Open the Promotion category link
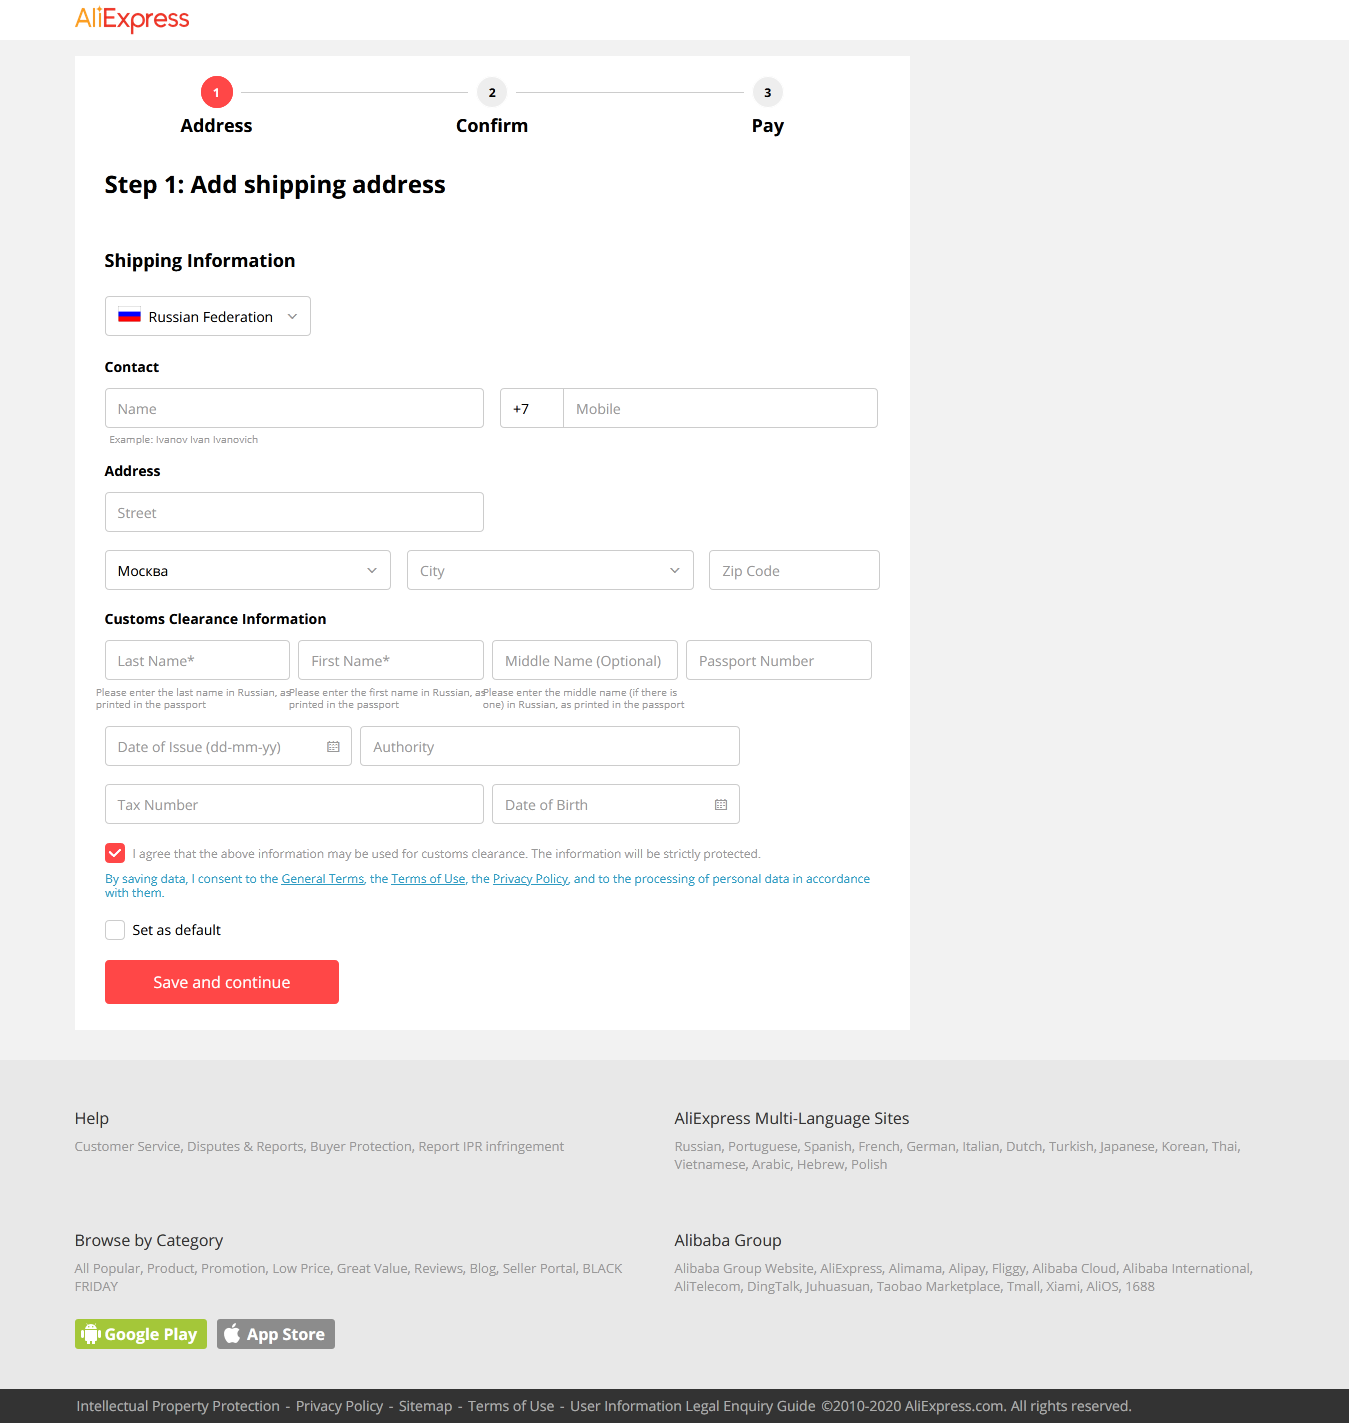 pyautogui.click(x=233, y=1268)
